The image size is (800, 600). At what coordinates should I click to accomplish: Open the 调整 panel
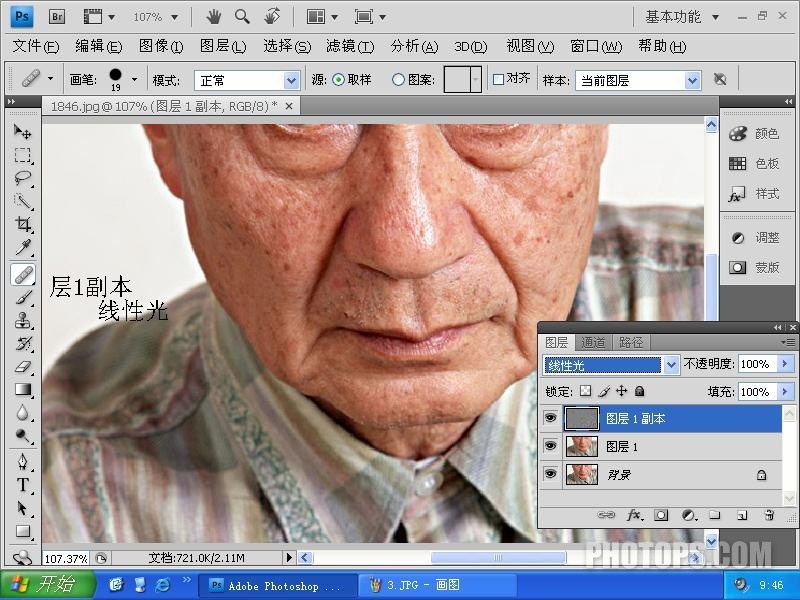[x=754, y=238]
